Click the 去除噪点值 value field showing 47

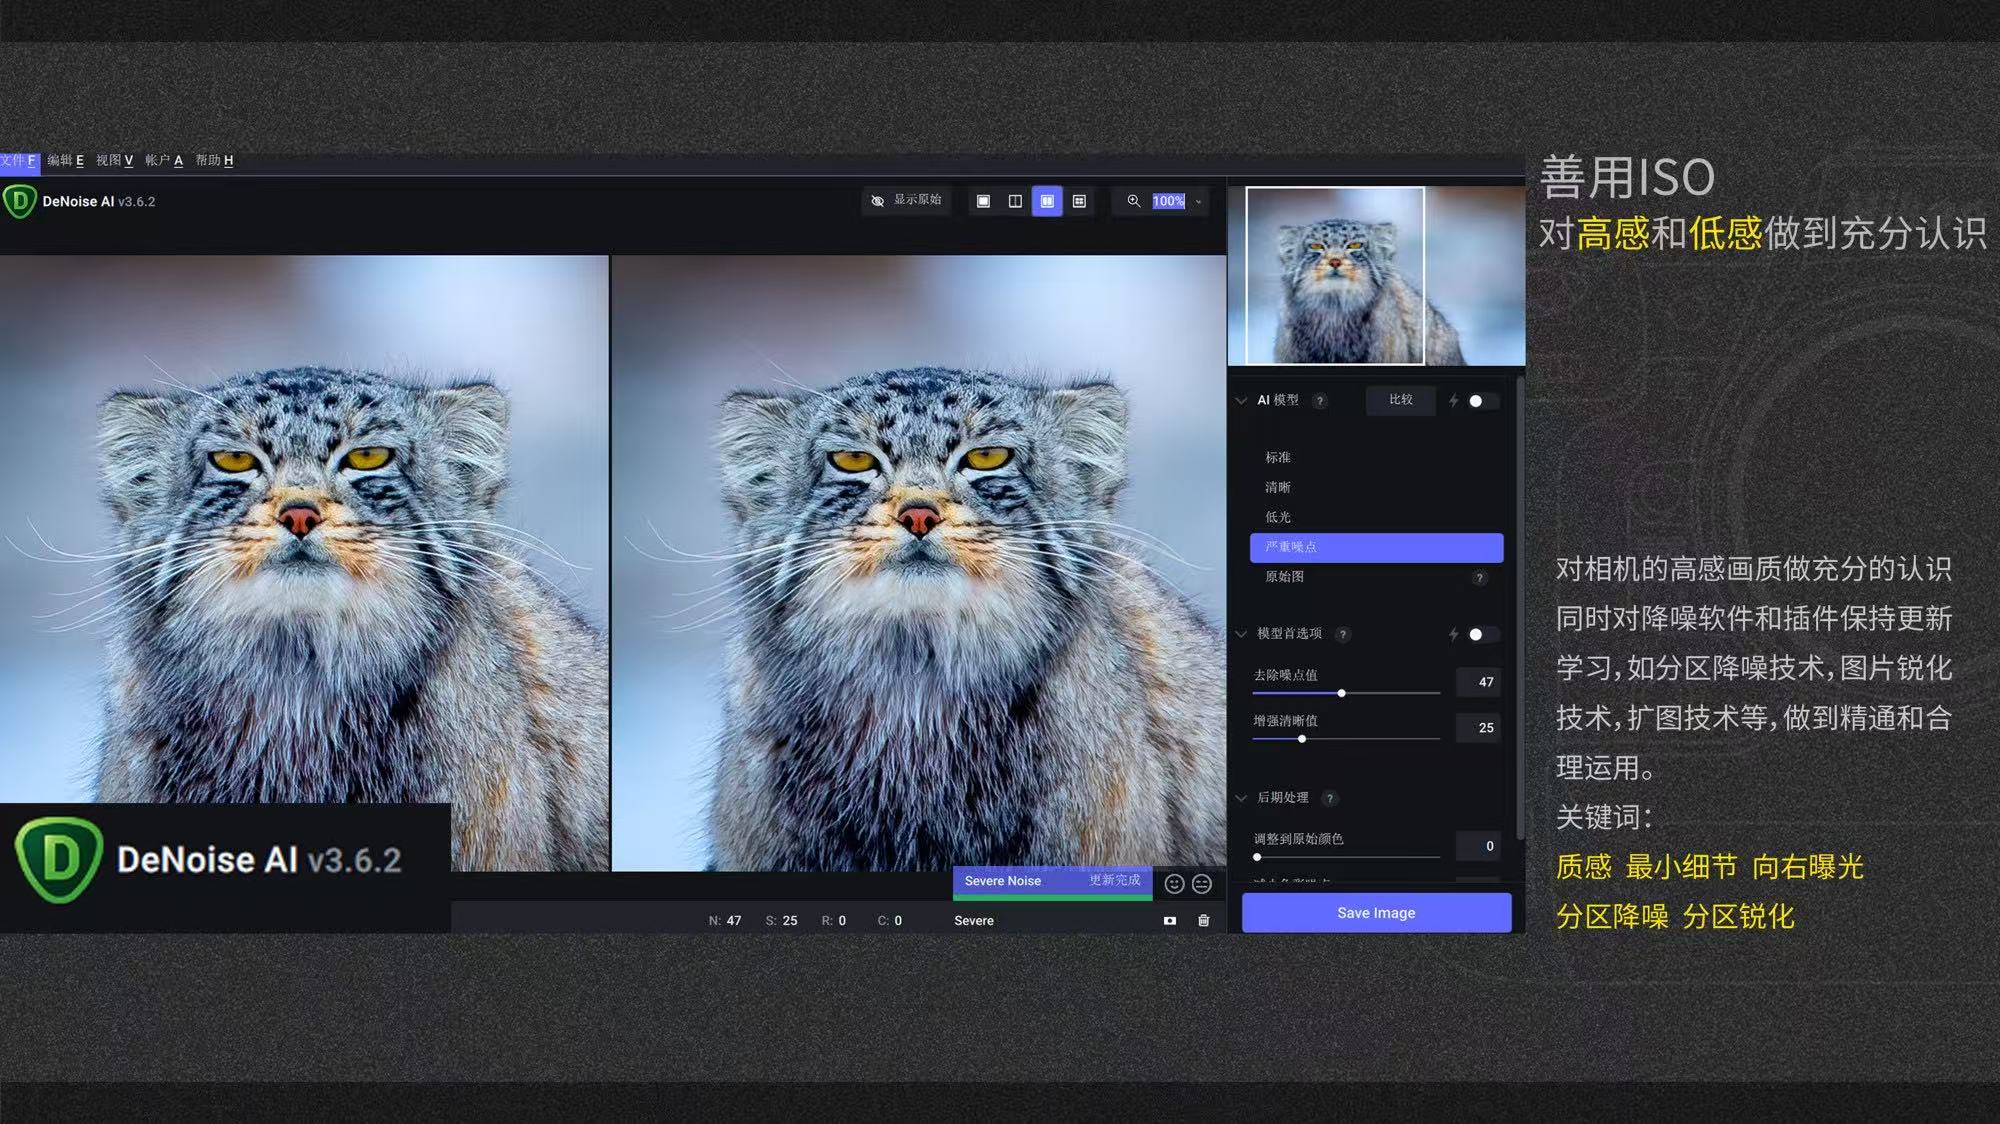click(1479, 682)
